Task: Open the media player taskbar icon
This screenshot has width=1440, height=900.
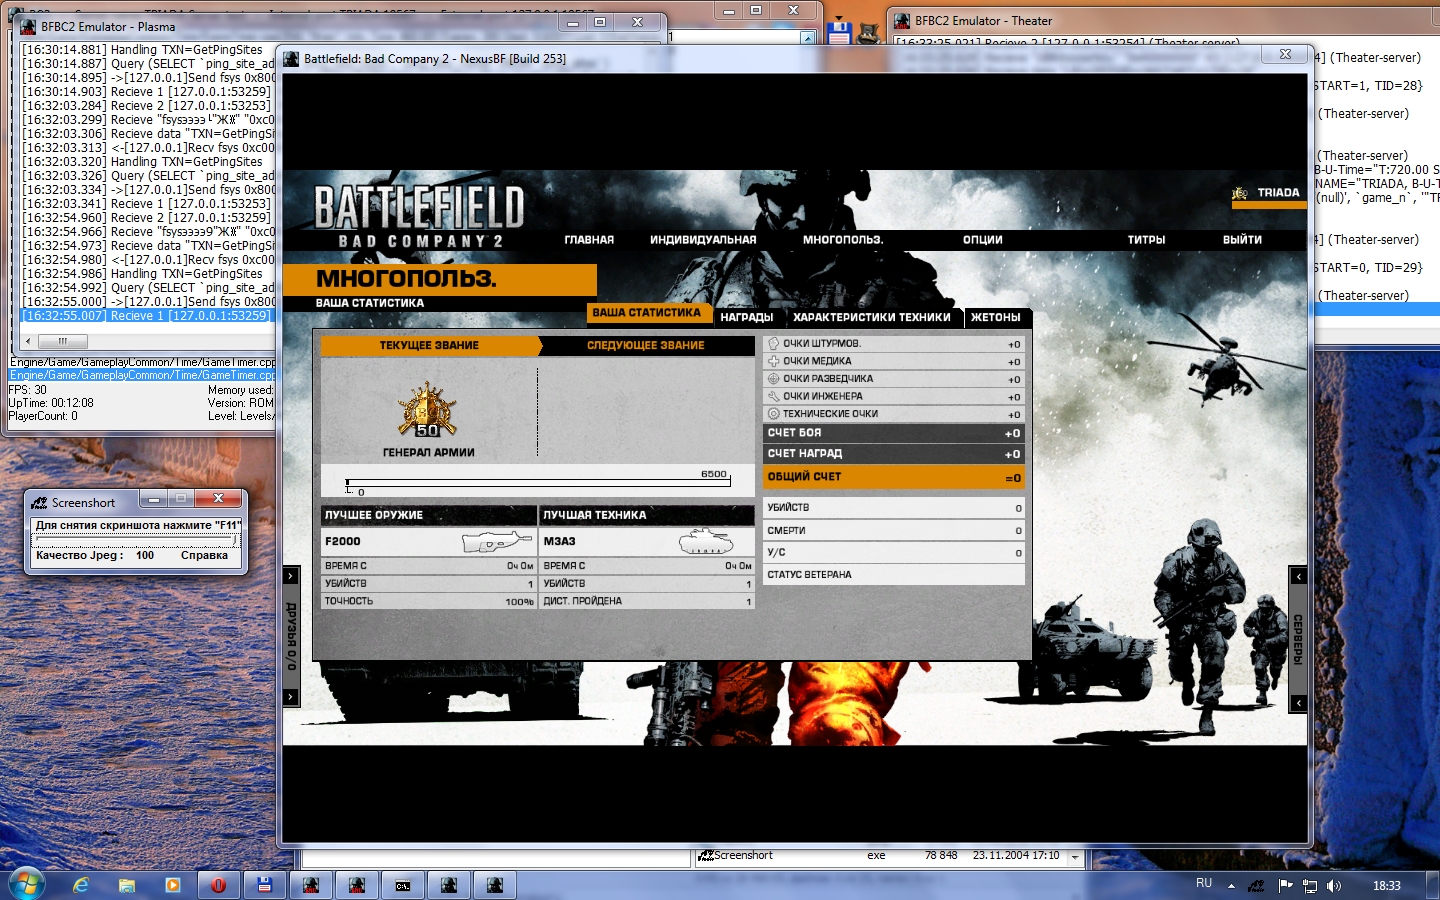Action: pyautogui.click(x=173, y=885)
